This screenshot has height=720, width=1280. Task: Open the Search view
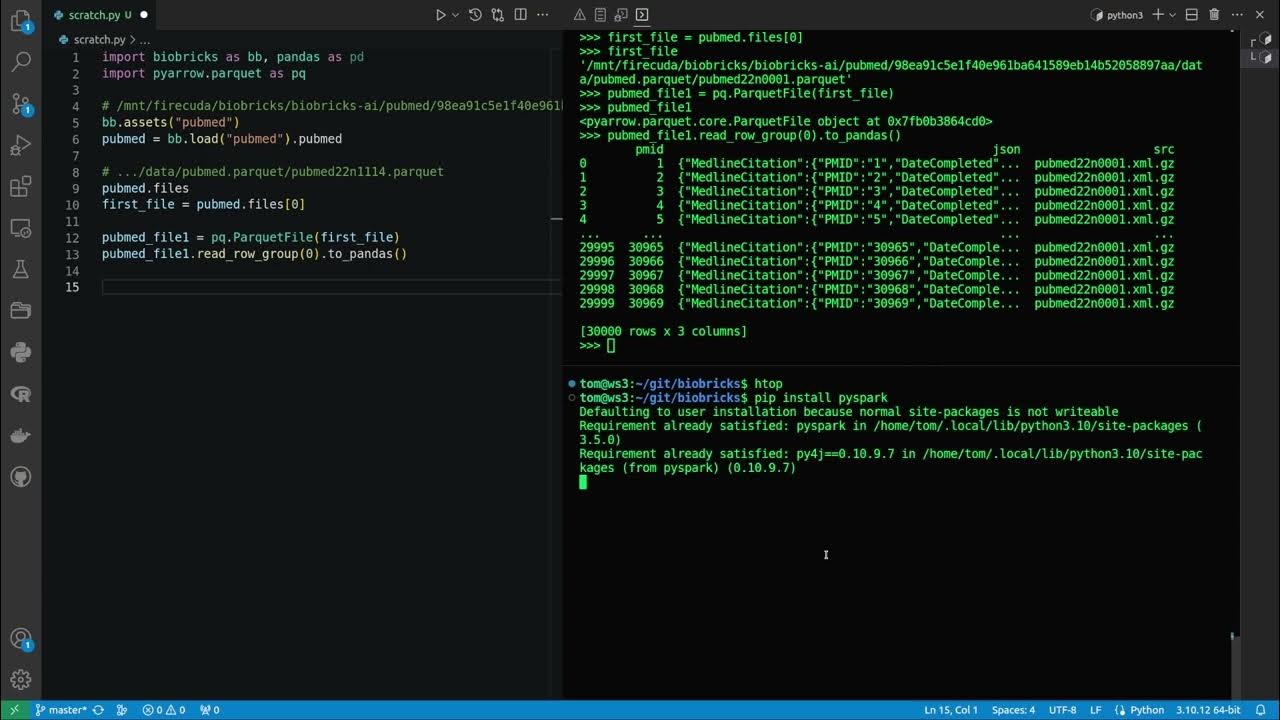pos(20,62)
